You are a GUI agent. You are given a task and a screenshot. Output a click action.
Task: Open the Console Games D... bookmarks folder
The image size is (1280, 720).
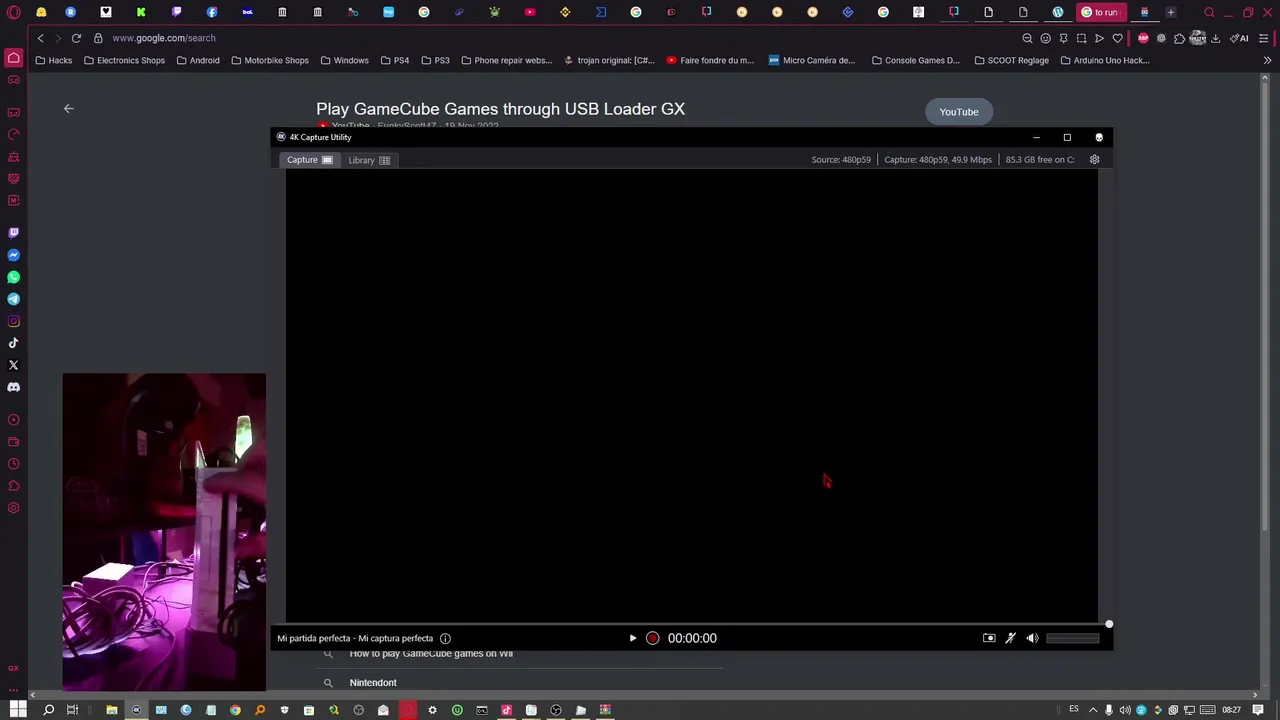(916, 60)
